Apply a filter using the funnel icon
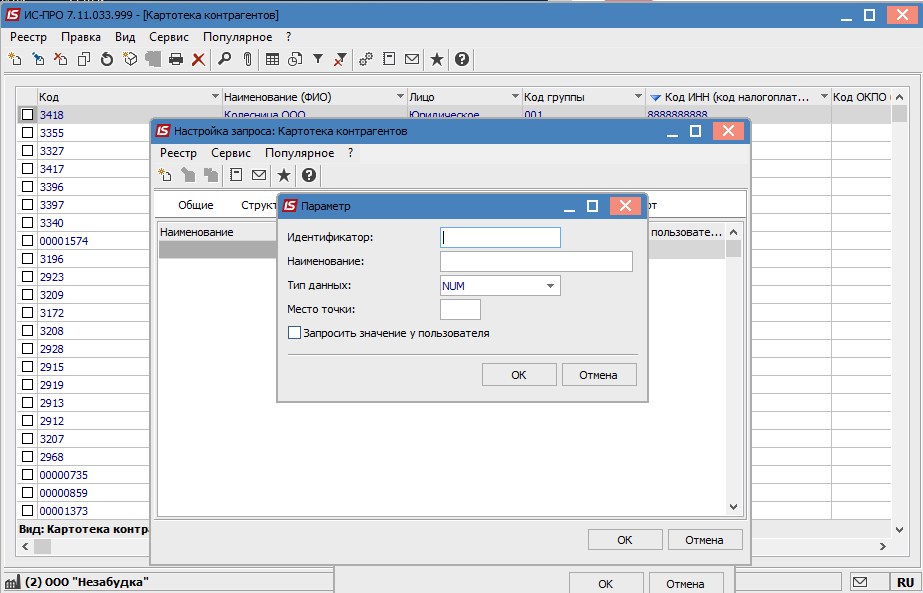The image size is (923, 593). point(318,59)
